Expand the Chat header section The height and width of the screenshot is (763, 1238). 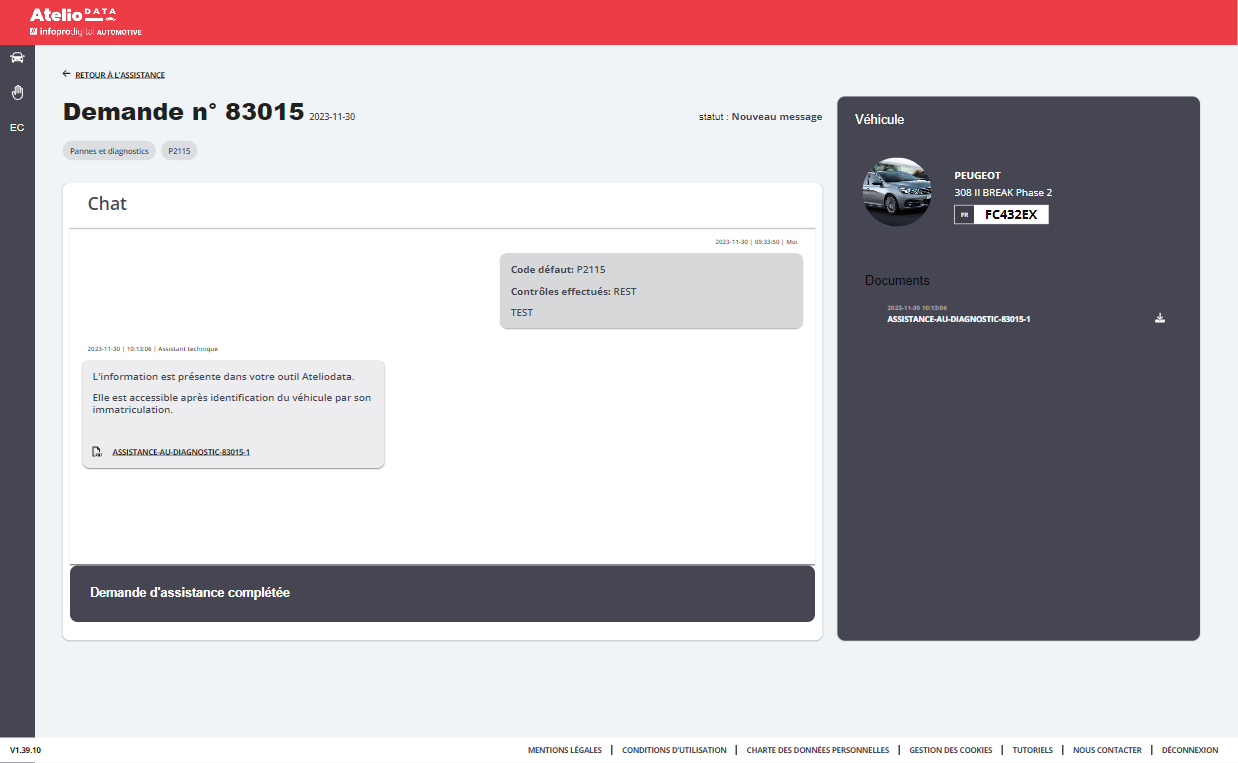click(108, 203)
